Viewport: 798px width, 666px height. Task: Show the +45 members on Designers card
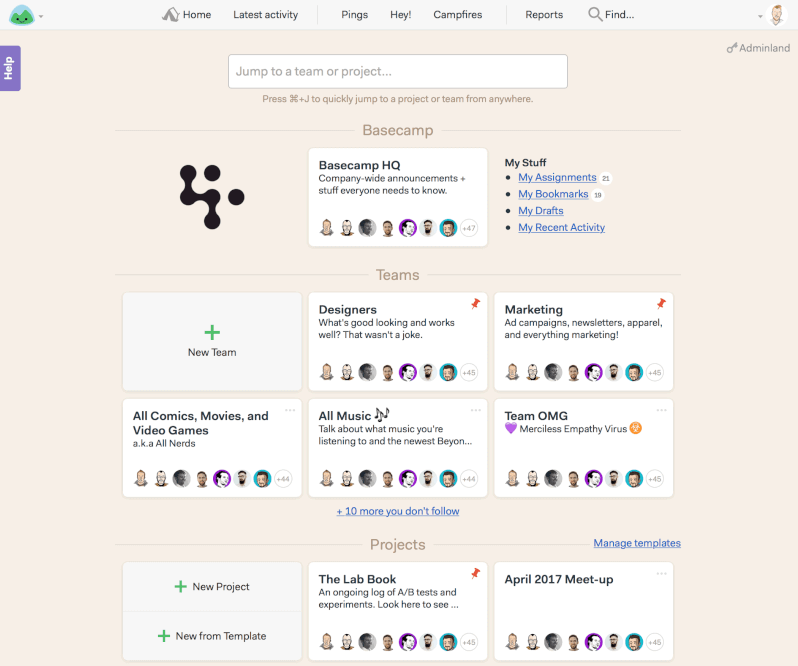(469, 372)
